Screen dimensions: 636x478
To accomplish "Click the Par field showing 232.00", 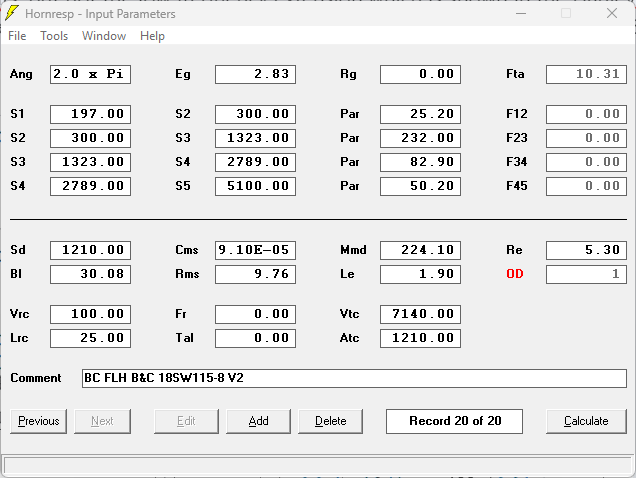I will click(x=420, y=138).
